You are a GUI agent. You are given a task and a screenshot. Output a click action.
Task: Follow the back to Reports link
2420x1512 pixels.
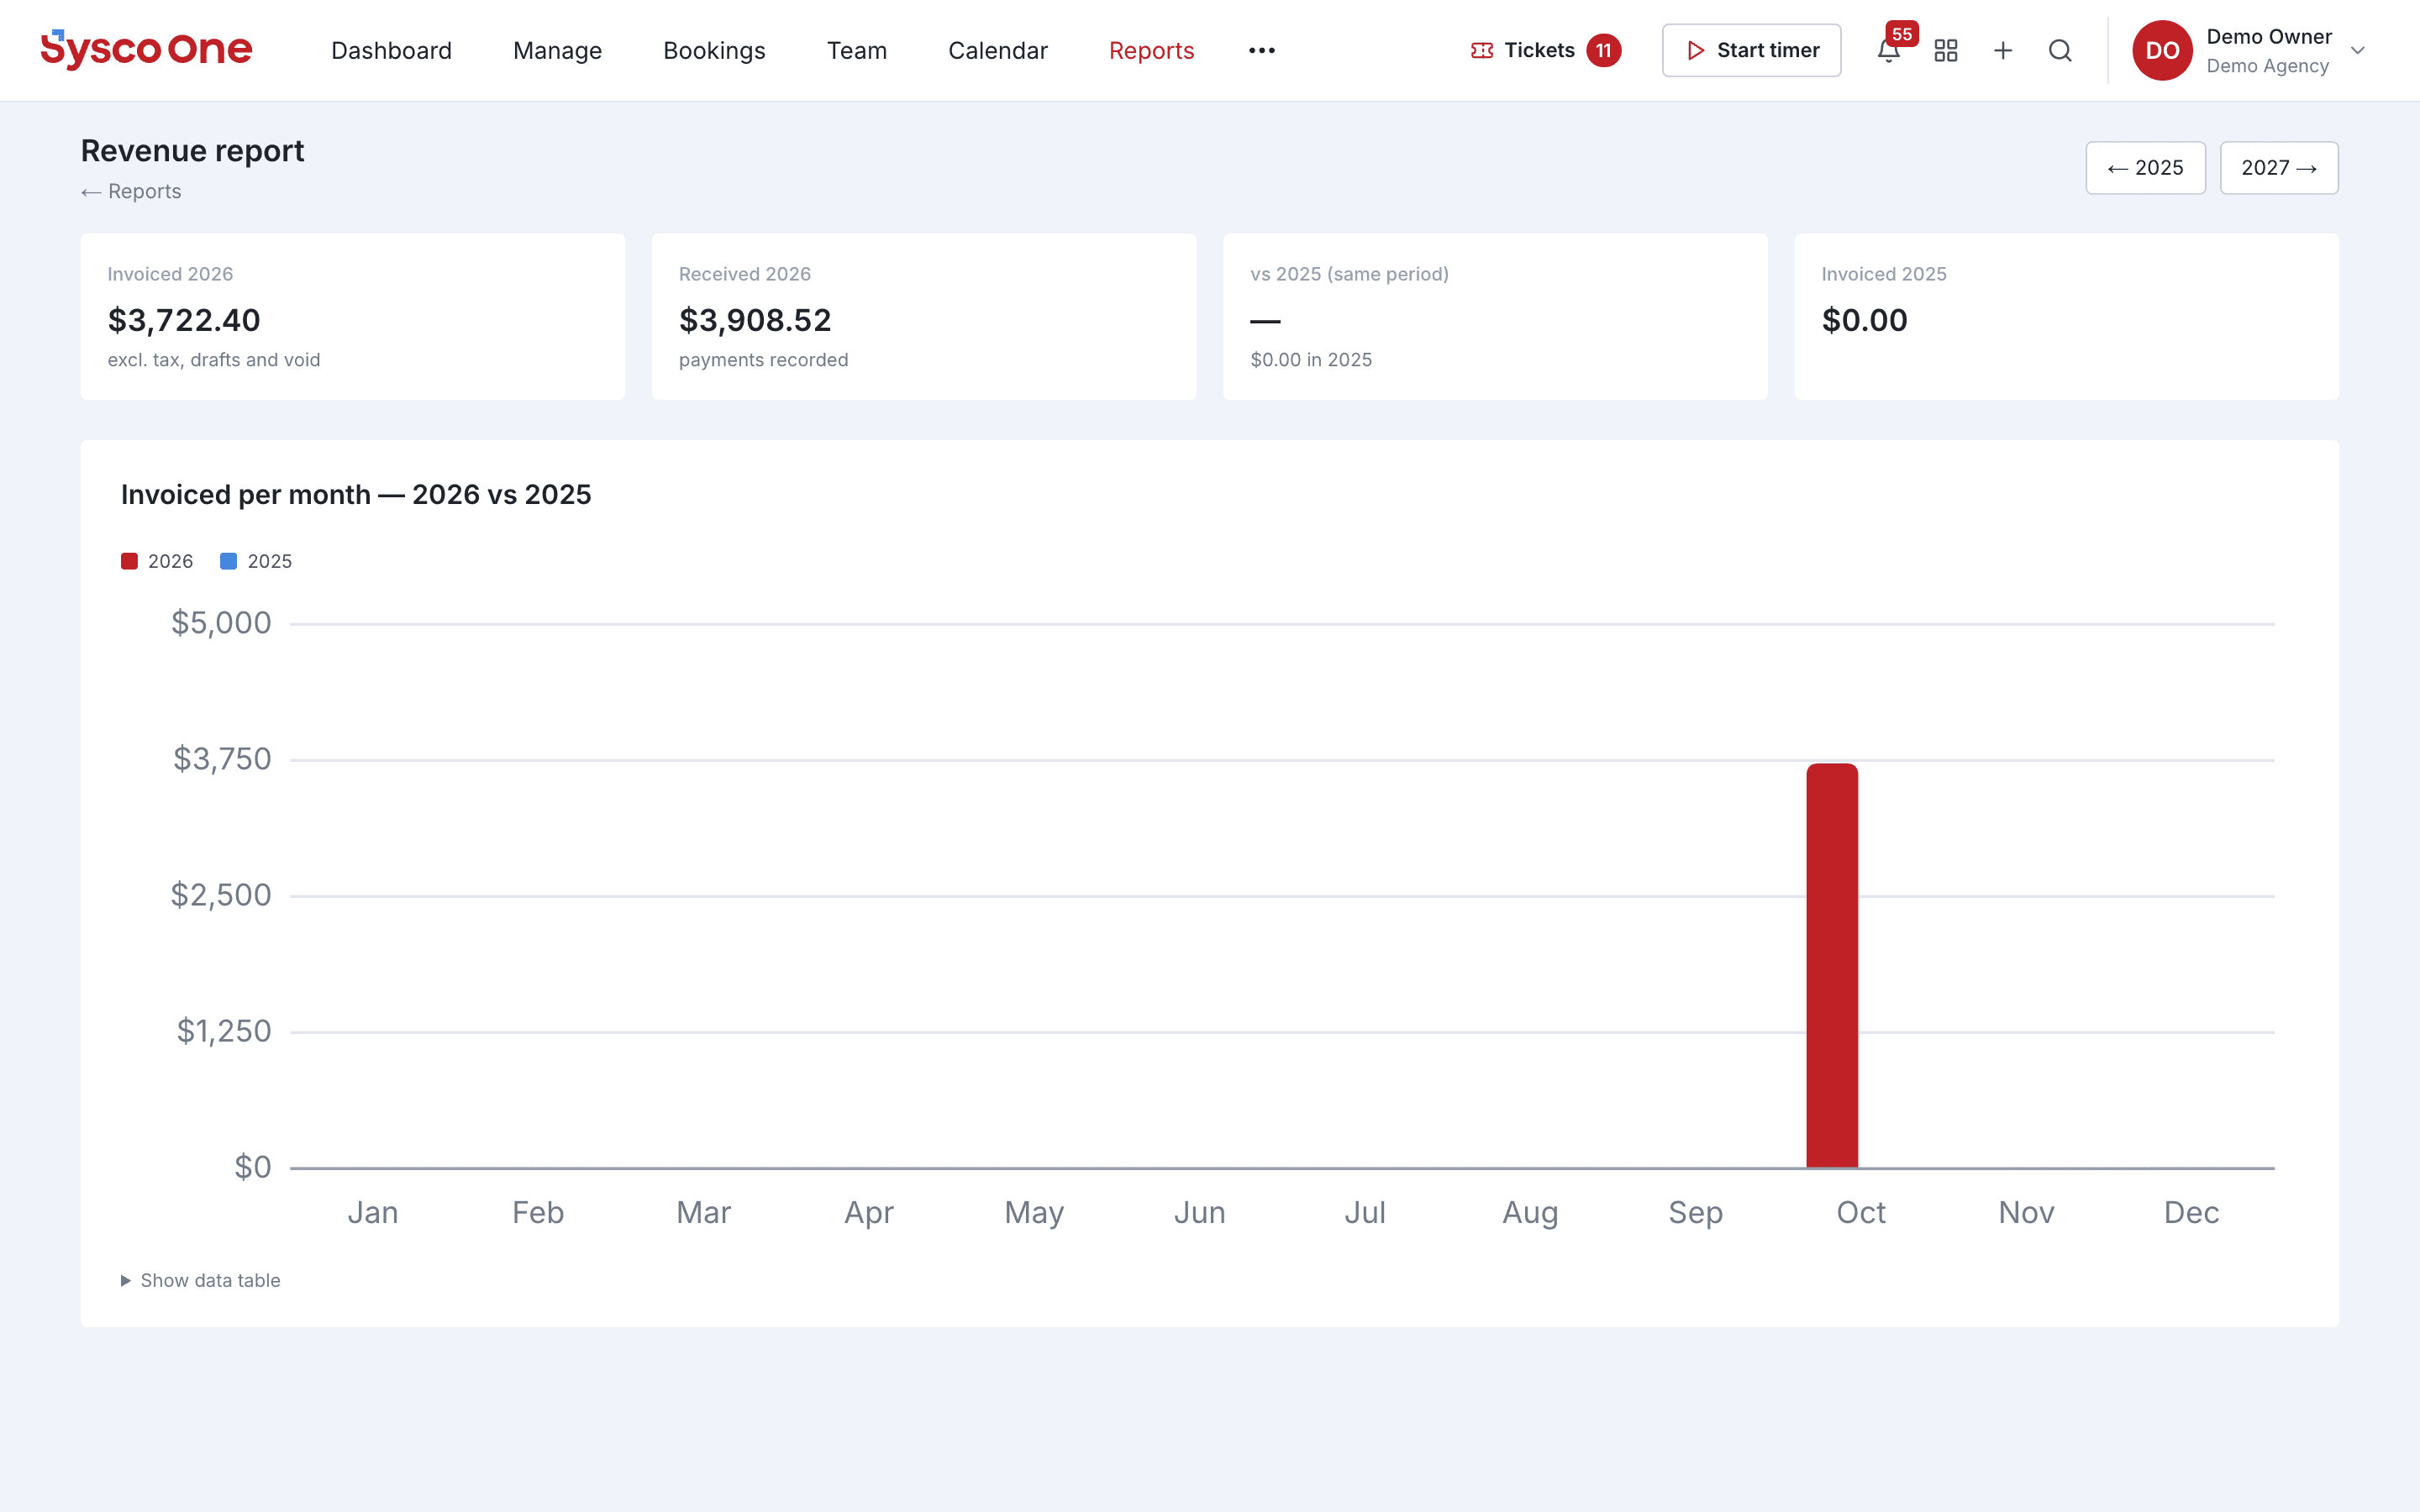[131, 191]
